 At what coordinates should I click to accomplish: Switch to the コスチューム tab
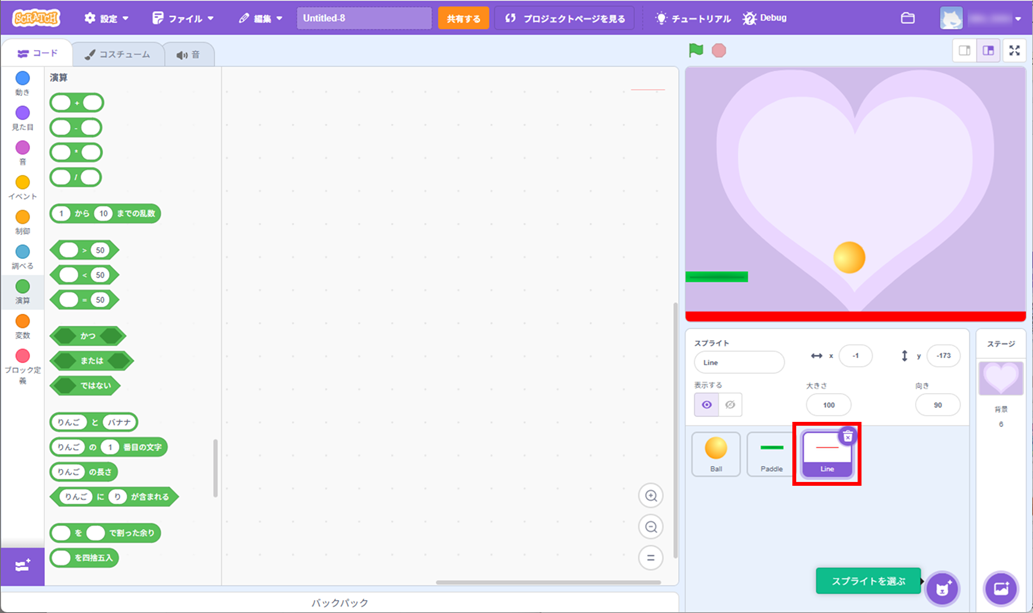(117, 55)
